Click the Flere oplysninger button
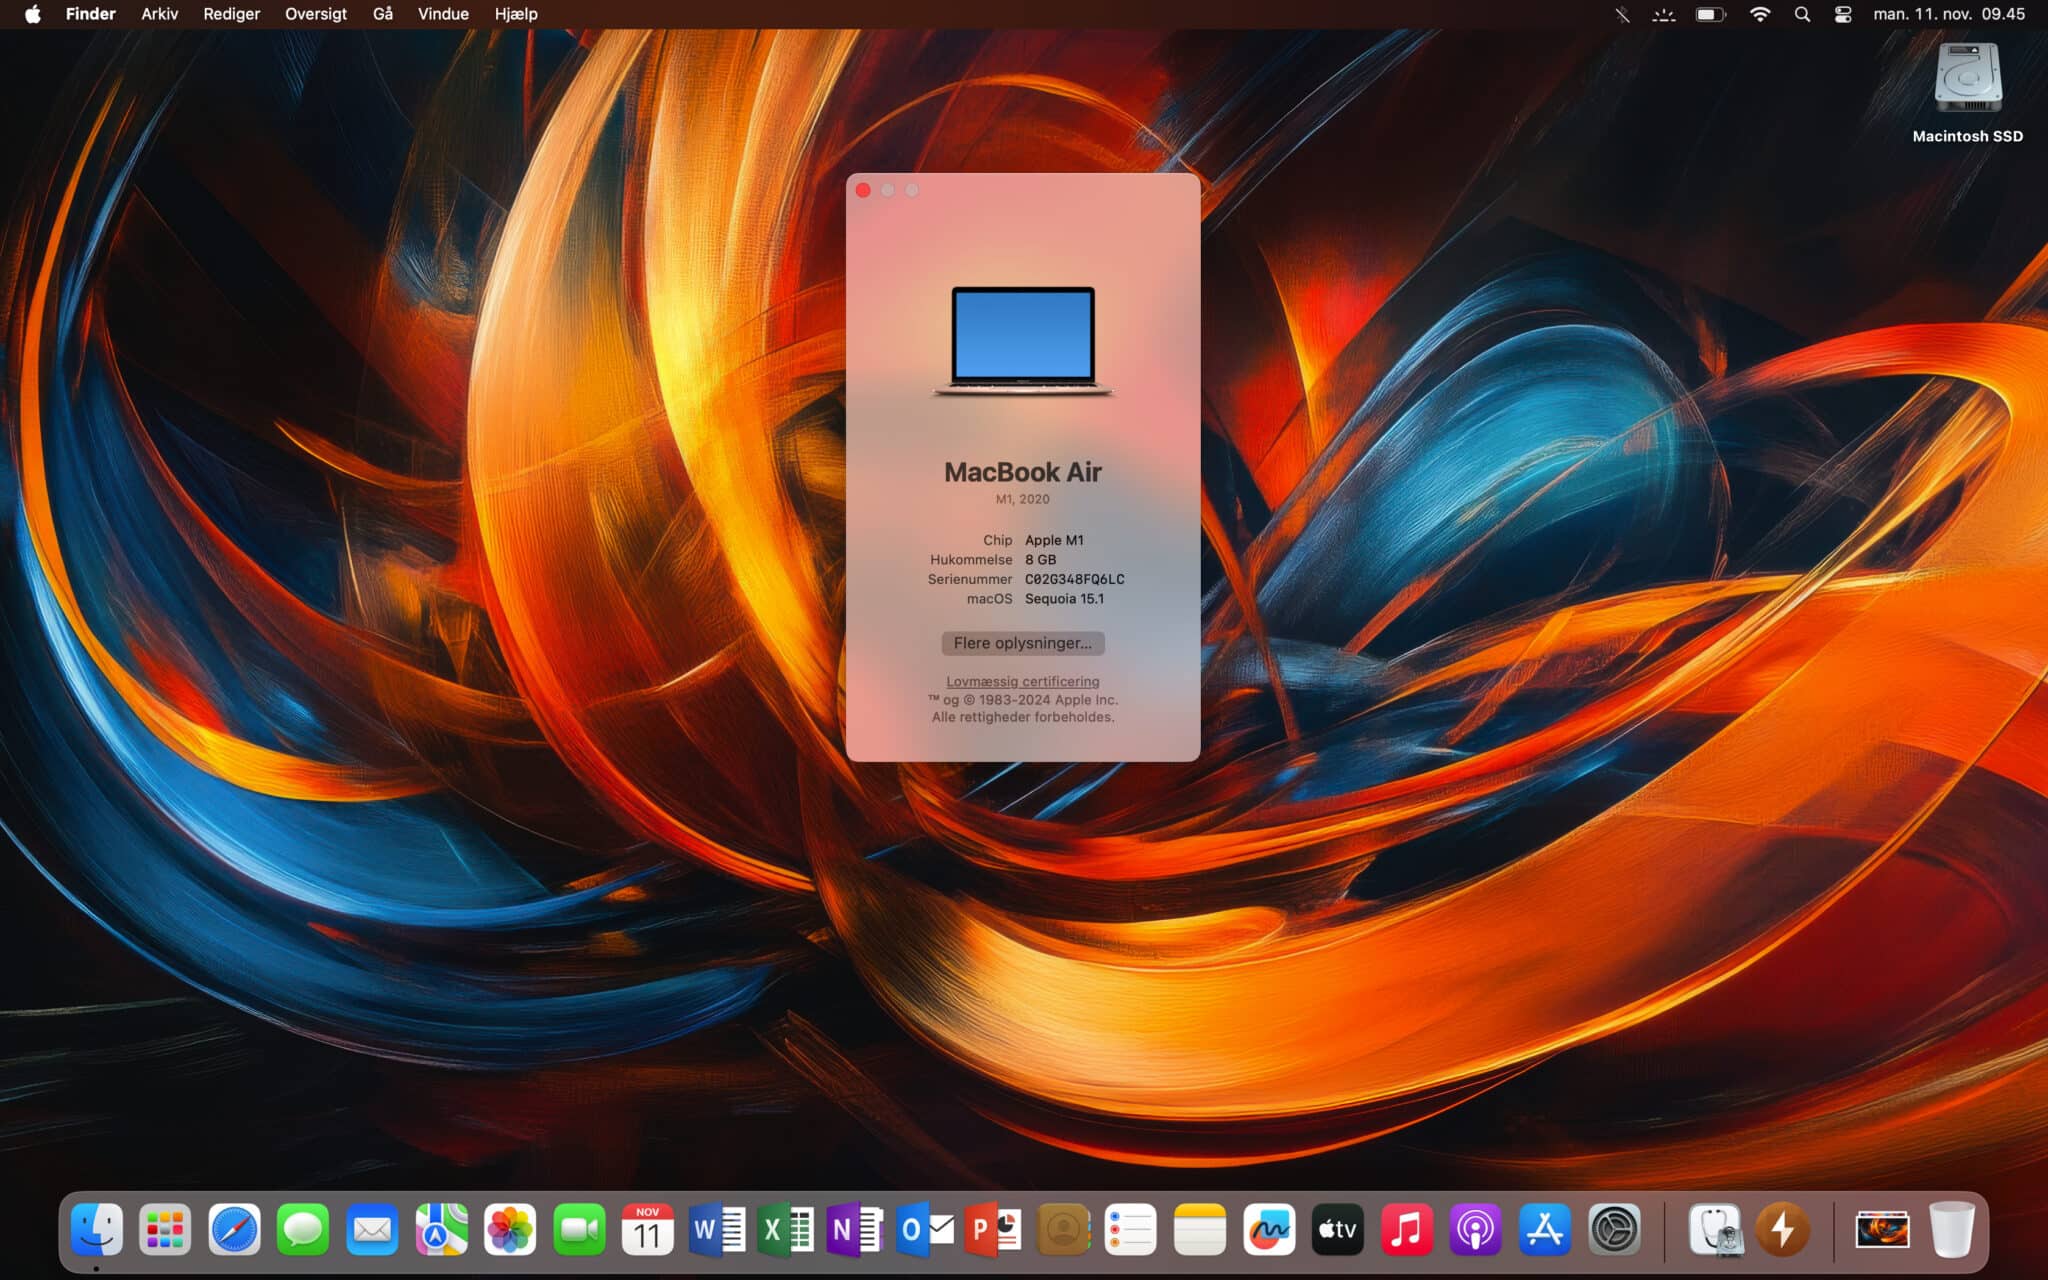 click(x=1022, y=643)
